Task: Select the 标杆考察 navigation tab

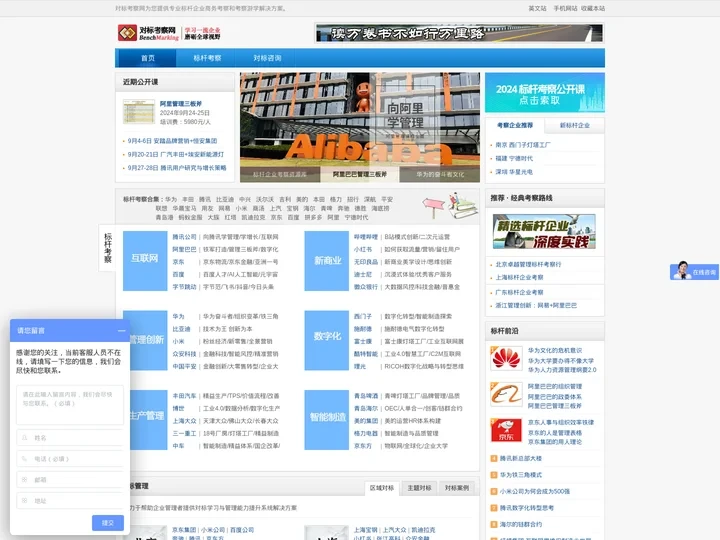Action: tap(207, 58)
